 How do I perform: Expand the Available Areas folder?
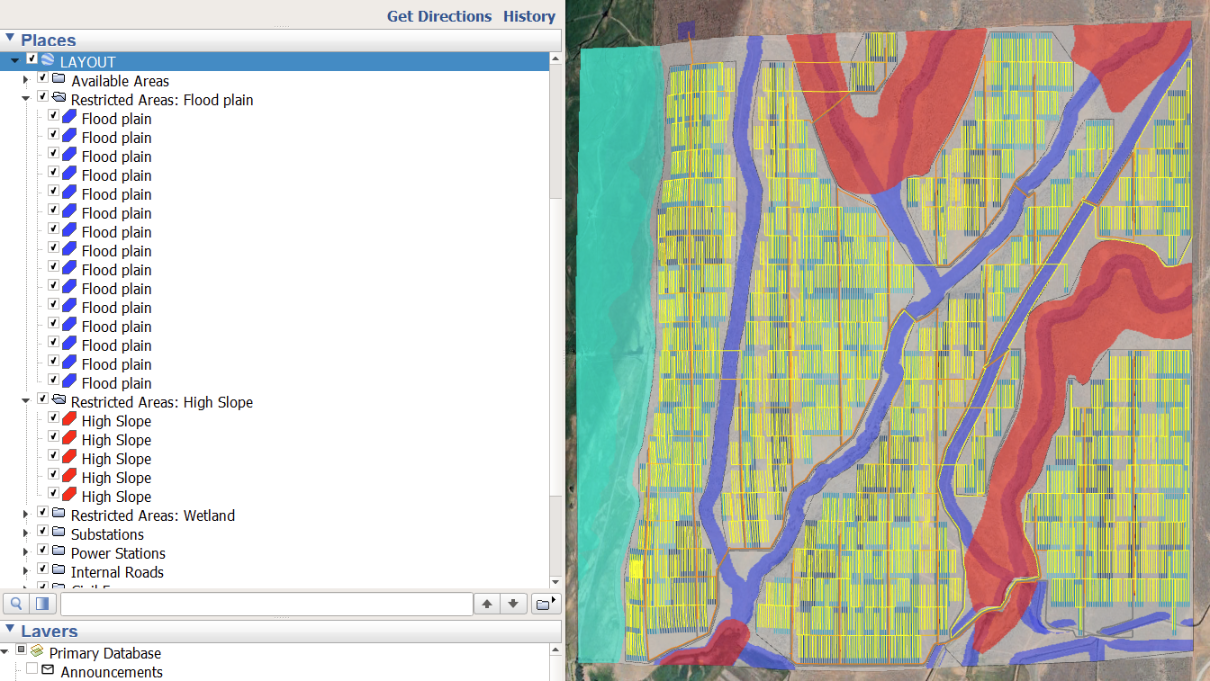click(x=25, y=80)
